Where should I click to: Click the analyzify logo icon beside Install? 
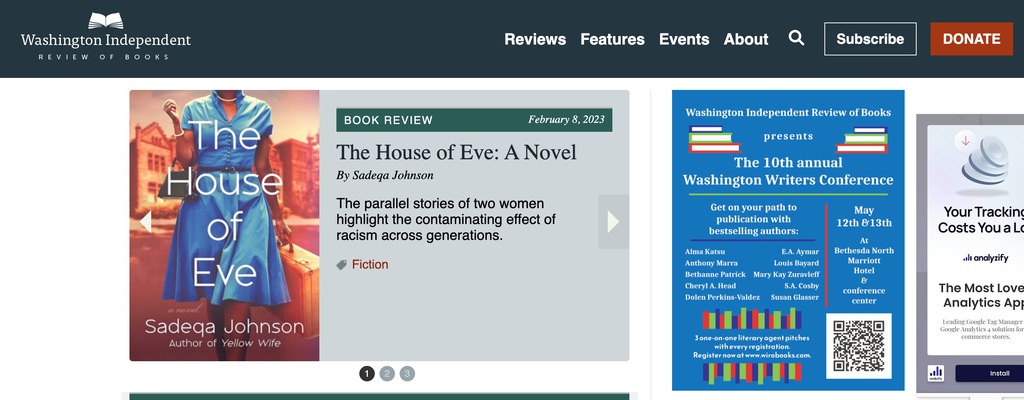pyautogui.click(x=935, y=373)
